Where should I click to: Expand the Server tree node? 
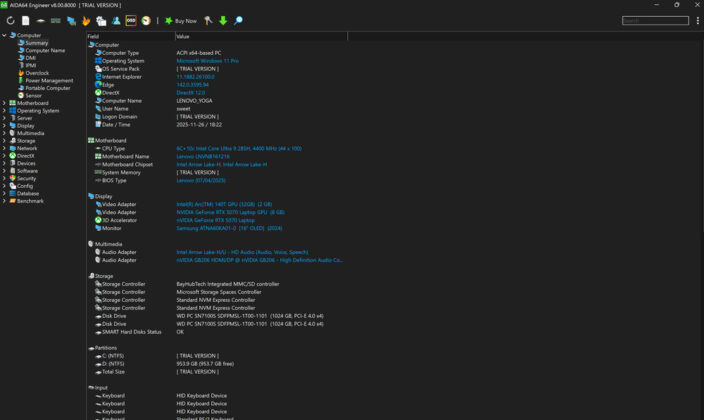(4, 118)
